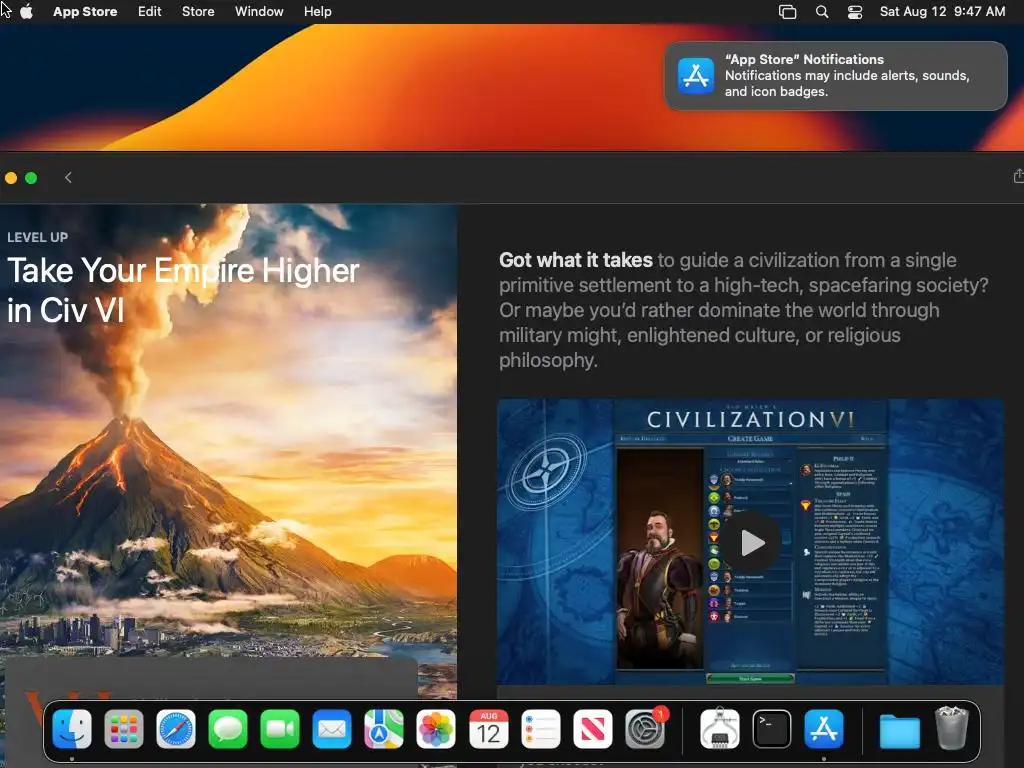
Task: Show the date and time panel
Action: (942, 12)
